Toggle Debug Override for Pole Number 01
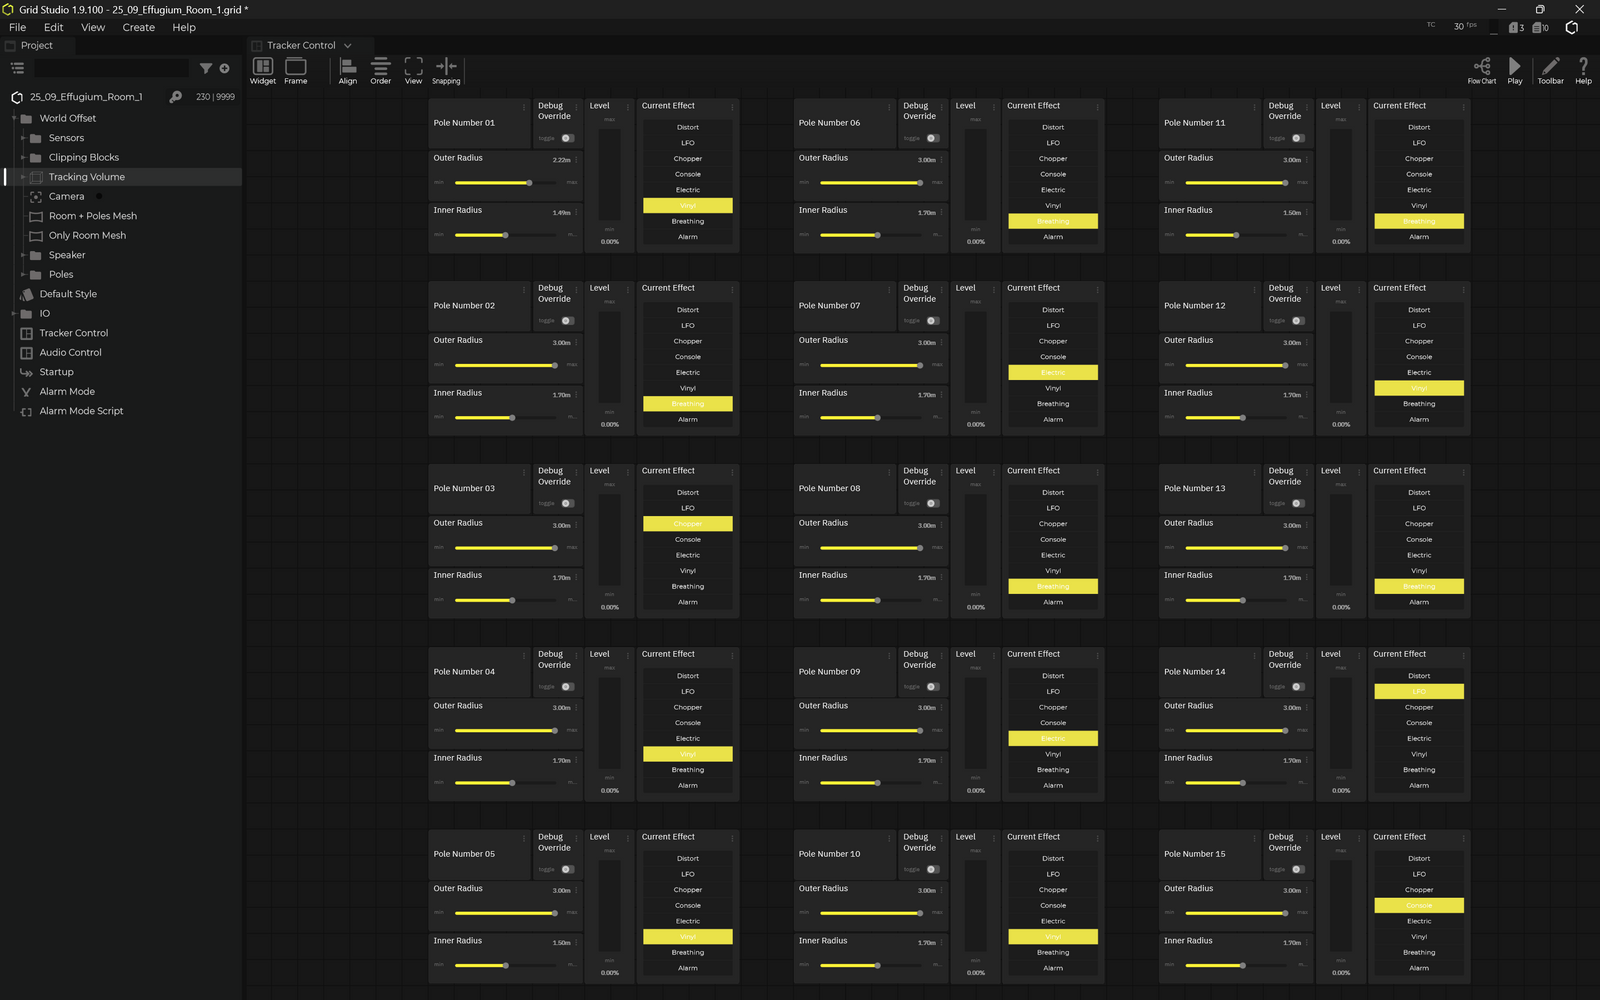 tap(567, 138)
